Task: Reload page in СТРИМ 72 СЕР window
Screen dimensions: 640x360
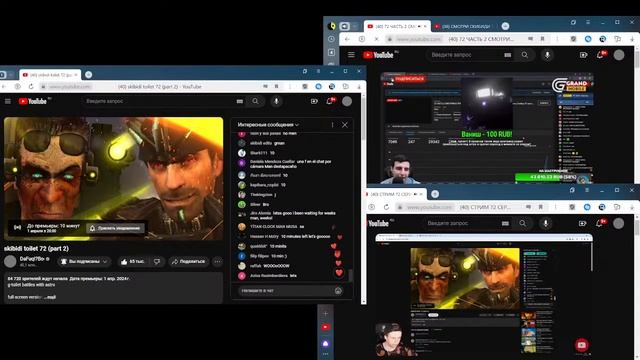Action: coord(386,207)
